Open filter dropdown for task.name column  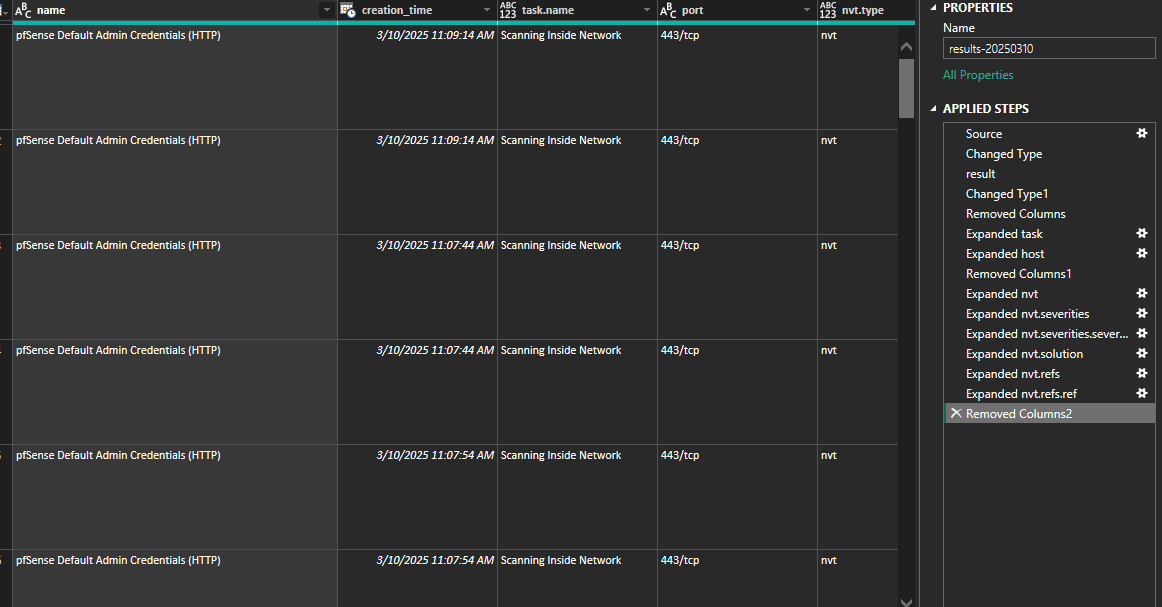click(647, 10)
